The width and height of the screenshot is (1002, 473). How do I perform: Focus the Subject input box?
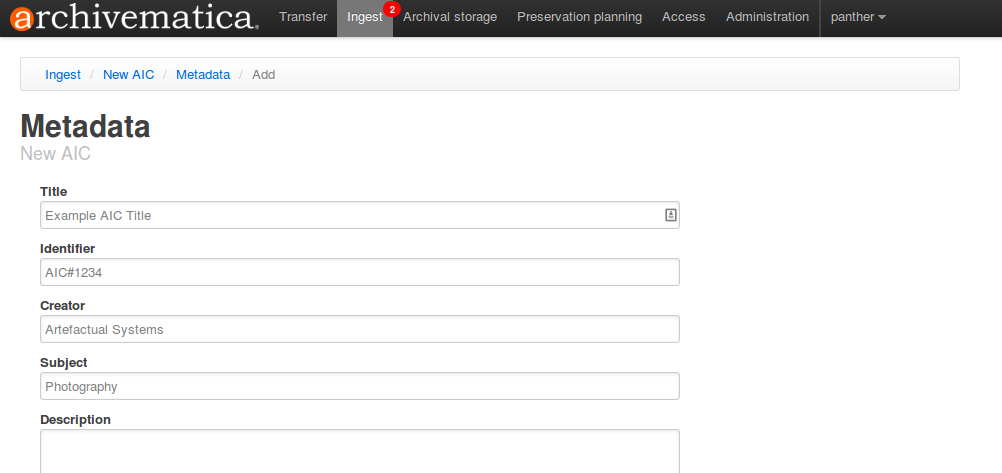[x=360, y=386]
